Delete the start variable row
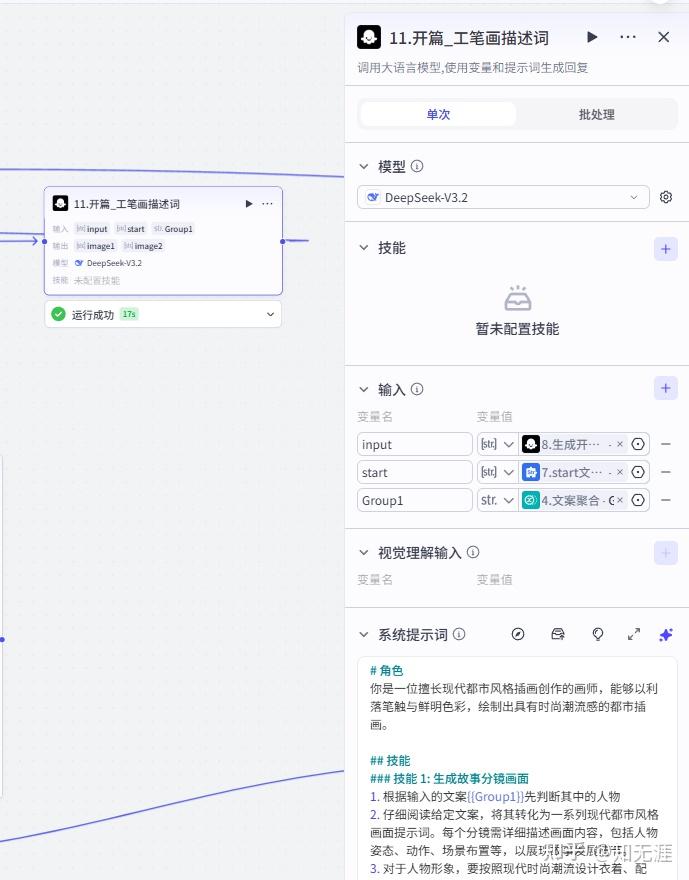This screenshot has width=689, height=880. pos(666,472)
